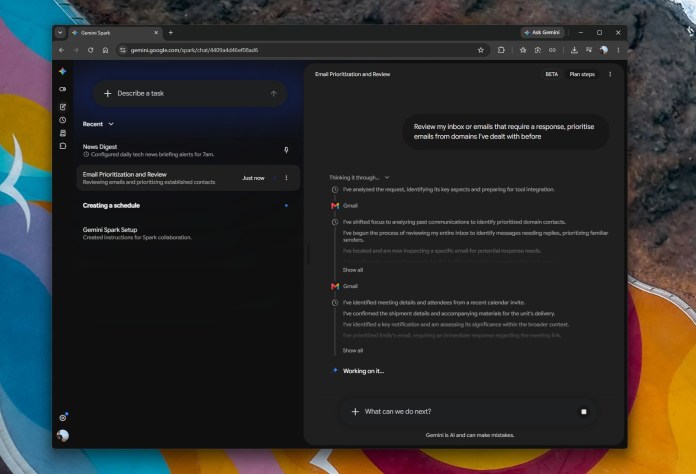Click the gemini.google.com address bar
Image resolution: width=696 pixels, height=474 pixels.
pyautogui.click(x=302, y=50)
